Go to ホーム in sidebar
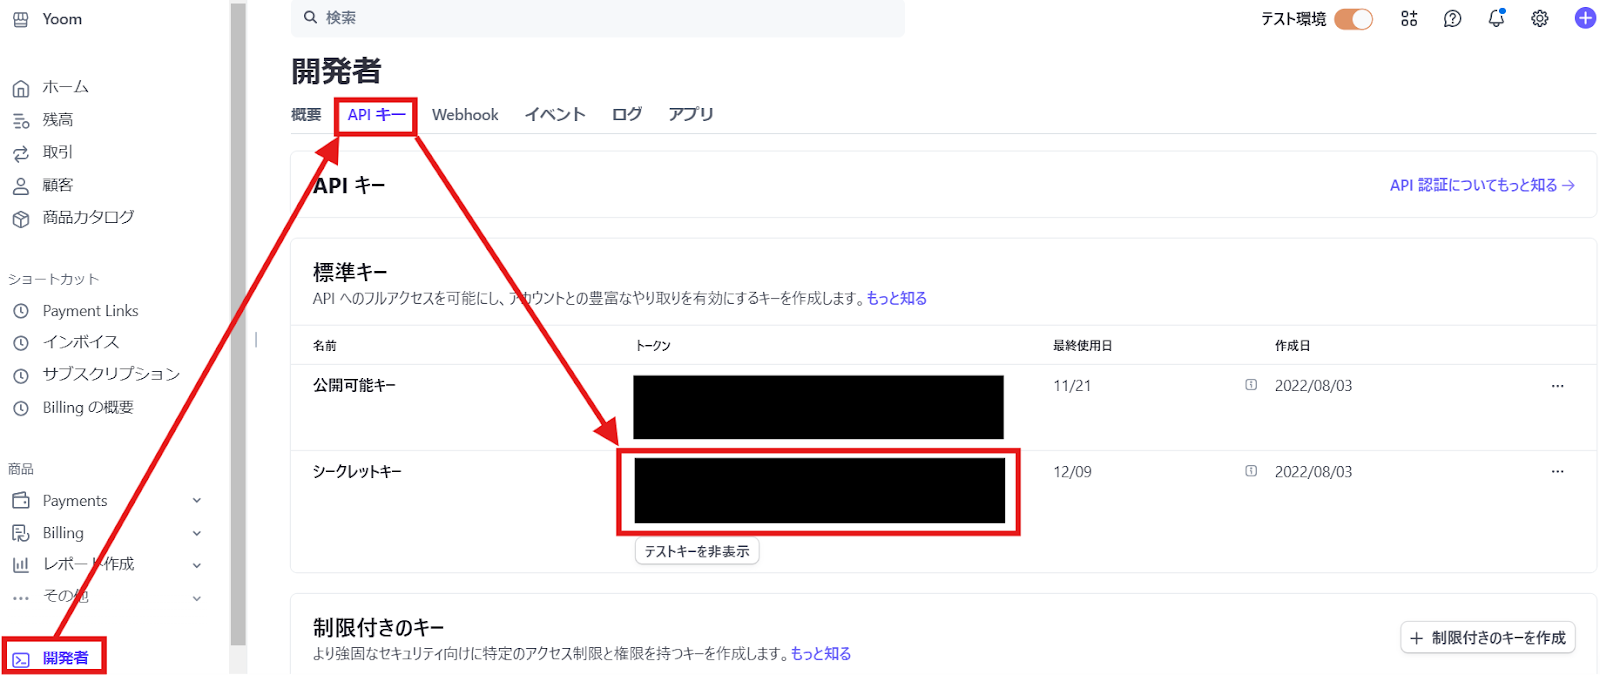The height and width of the screenshot is (675, 1600). tap(65, 88)
